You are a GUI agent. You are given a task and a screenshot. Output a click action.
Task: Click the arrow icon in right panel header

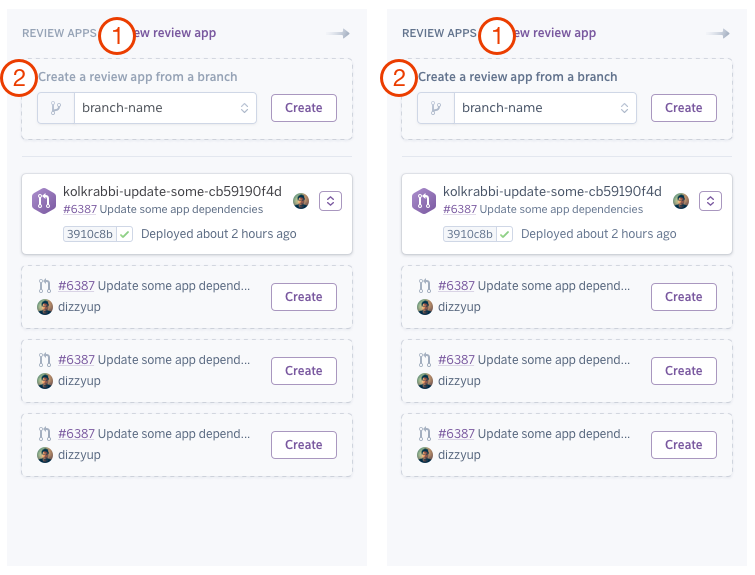pos(718,33)
